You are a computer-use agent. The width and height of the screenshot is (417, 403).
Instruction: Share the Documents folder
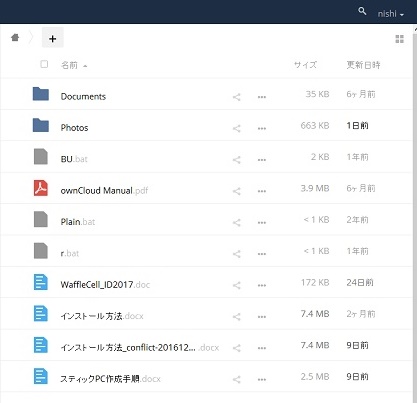point(237,97)
